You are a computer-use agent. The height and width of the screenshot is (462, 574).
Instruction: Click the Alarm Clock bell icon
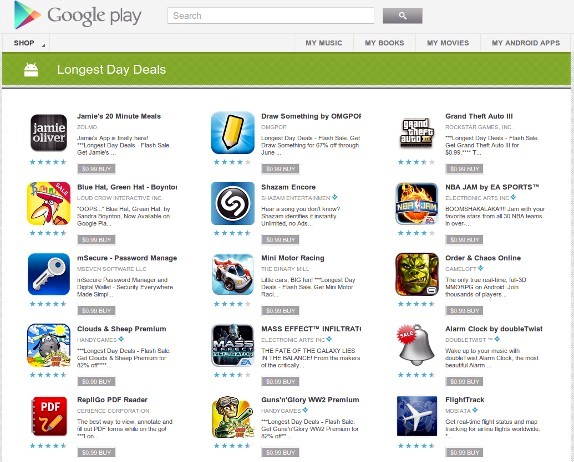point(417,345)
